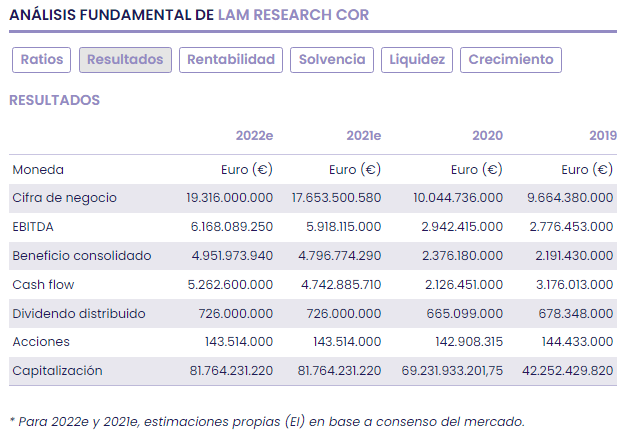Click the Acciones row label

41,342
